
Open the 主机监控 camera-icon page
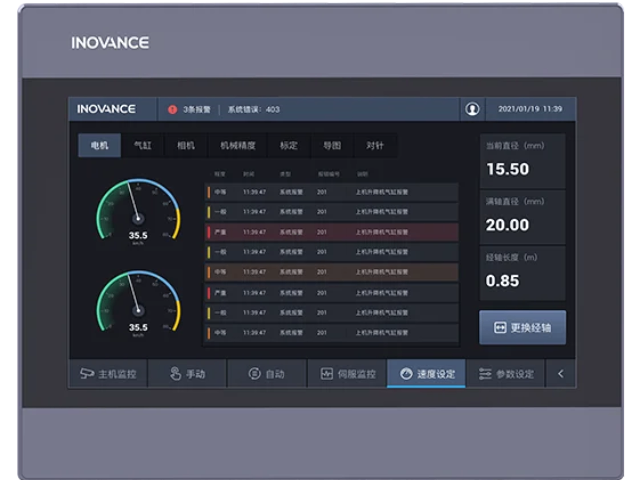108,373
